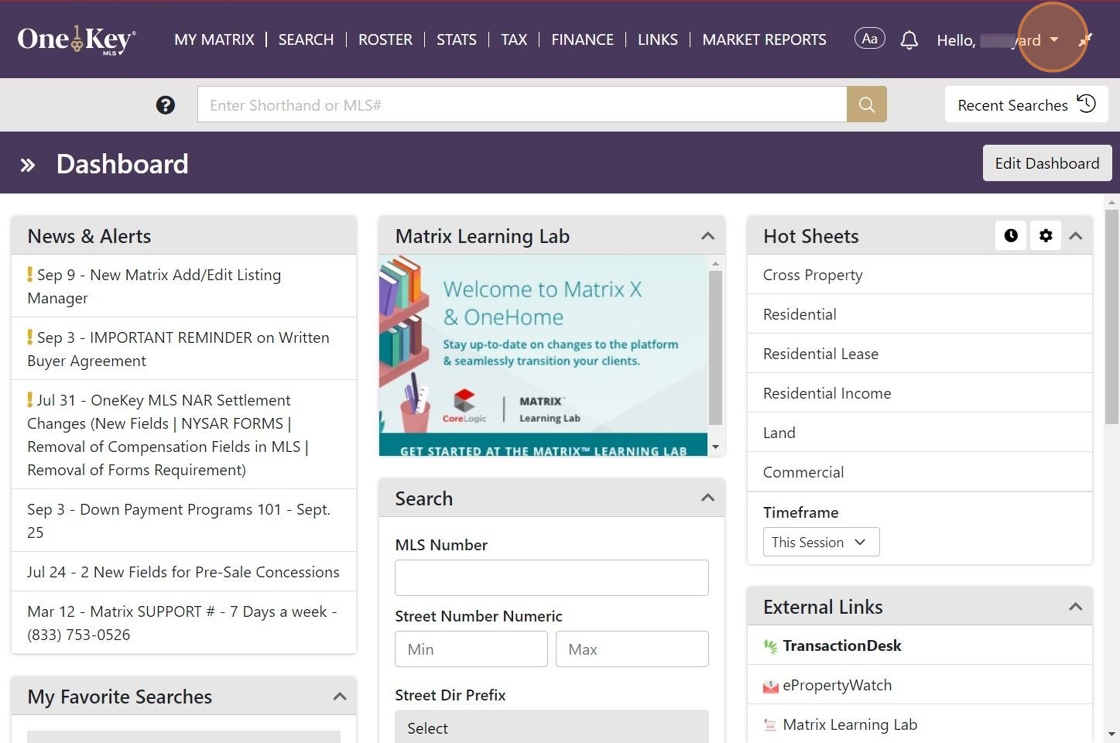Click the TransactionDesk link icon
This screenshot has height=743, width=1120.
click(770, 646)
